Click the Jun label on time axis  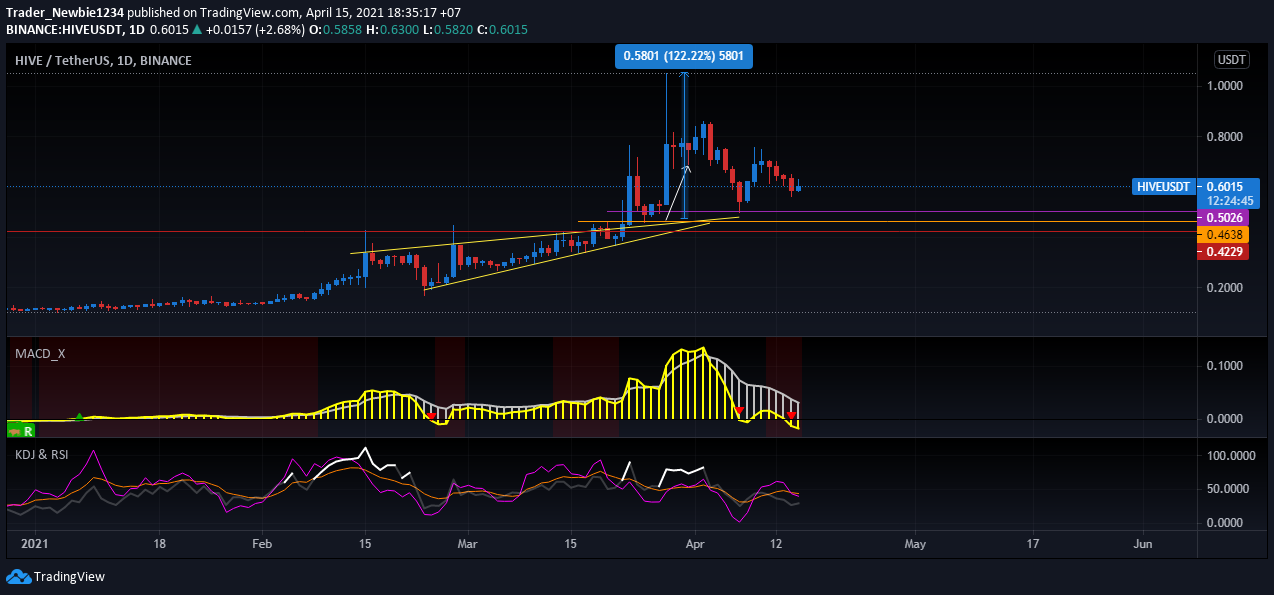click(x=1144, y=544)
